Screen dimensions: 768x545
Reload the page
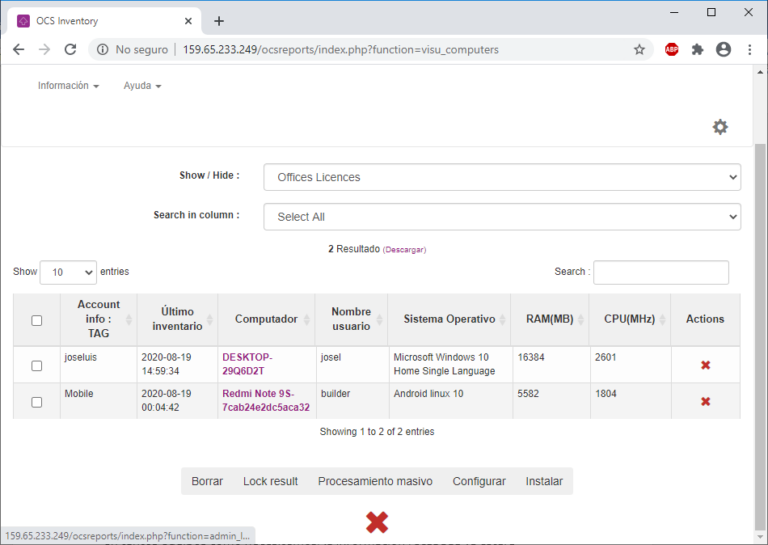point(70,49)
